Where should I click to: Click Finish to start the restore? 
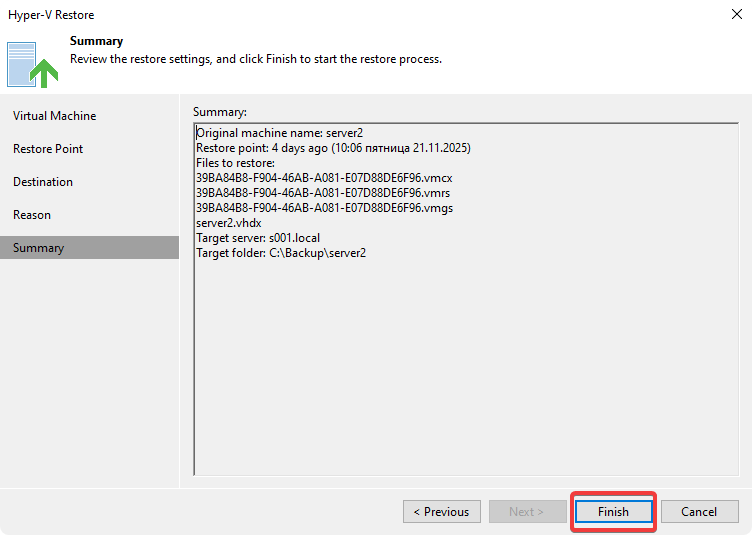(x=613, y=511)
